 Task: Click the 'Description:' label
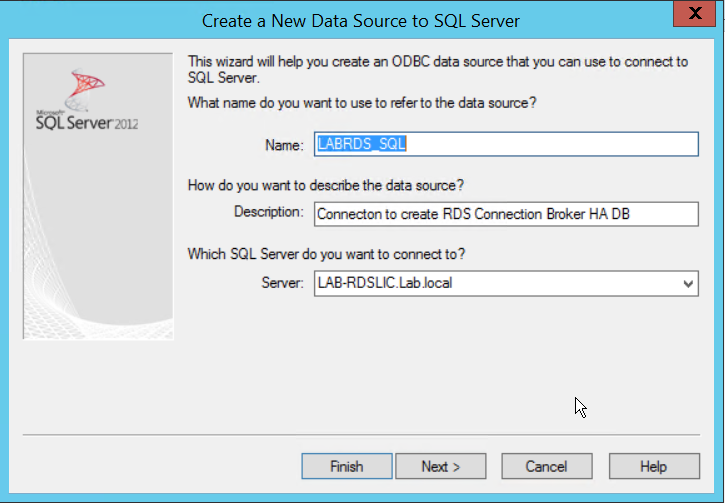pyautogui.click(x=268, y=212)
